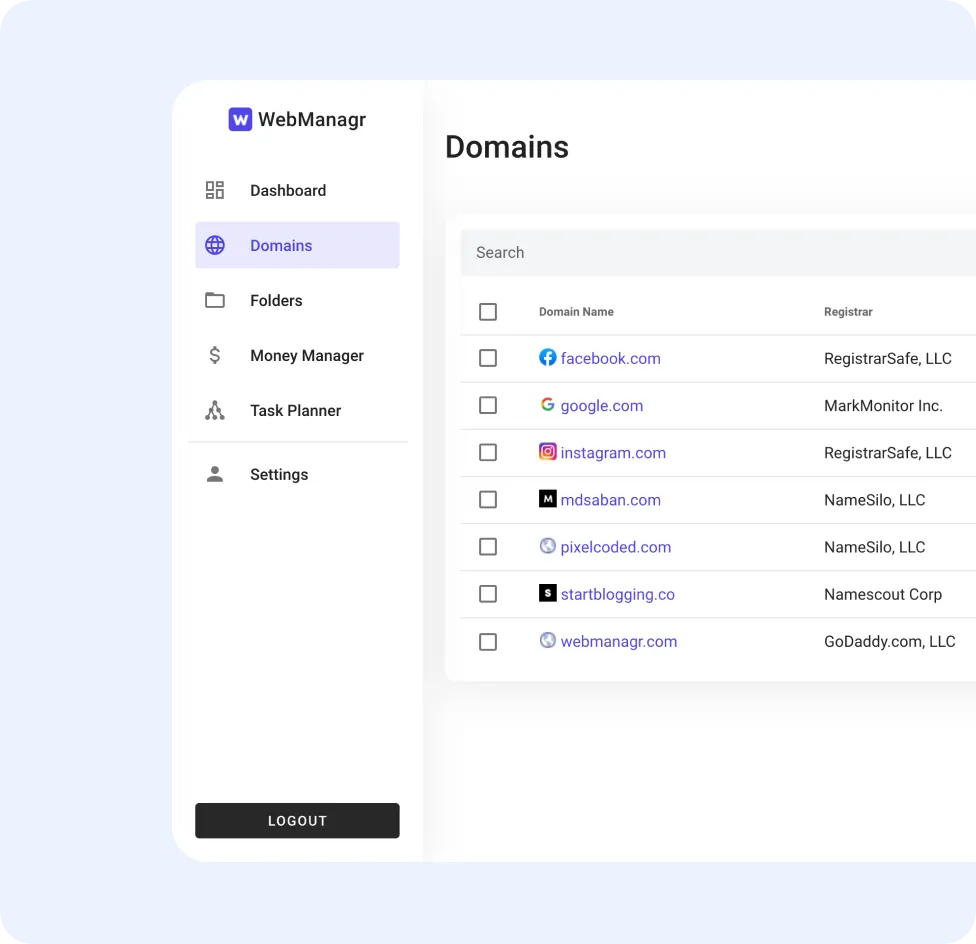
Task: Open the mdsaban.com domain link
Action: (x=610, y=499)
